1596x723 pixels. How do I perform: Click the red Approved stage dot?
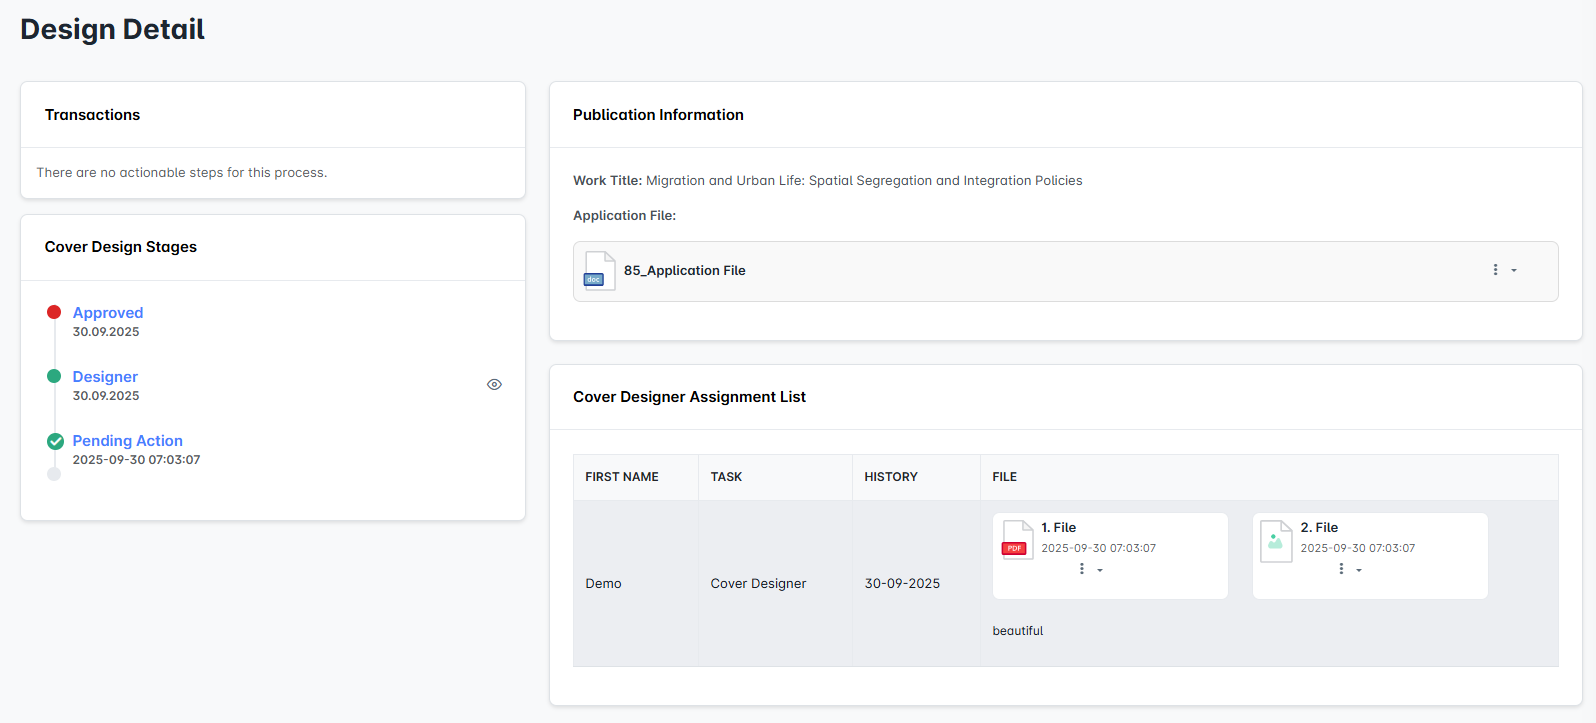tap(54, 312)
